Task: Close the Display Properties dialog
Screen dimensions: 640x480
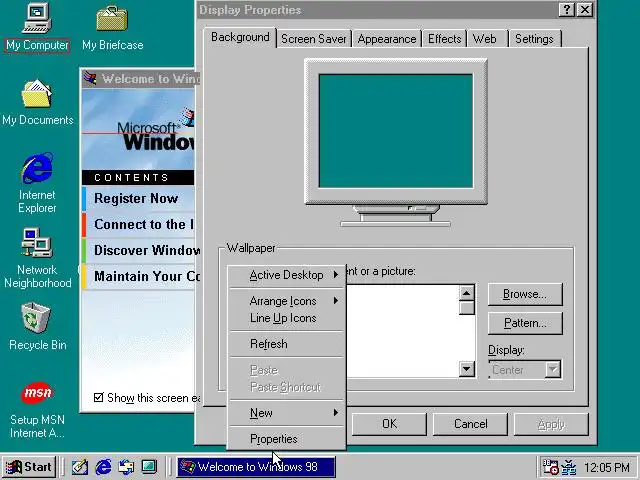Action: 585,9
